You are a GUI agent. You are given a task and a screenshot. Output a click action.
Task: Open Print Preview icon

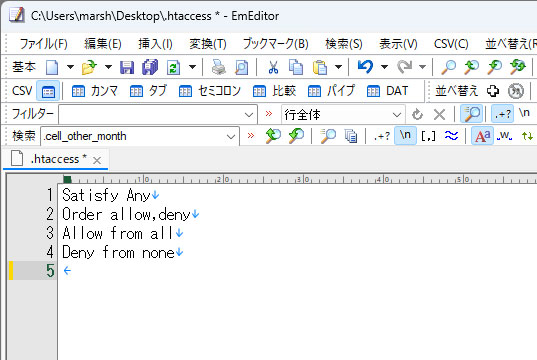(x=242, y=67)
